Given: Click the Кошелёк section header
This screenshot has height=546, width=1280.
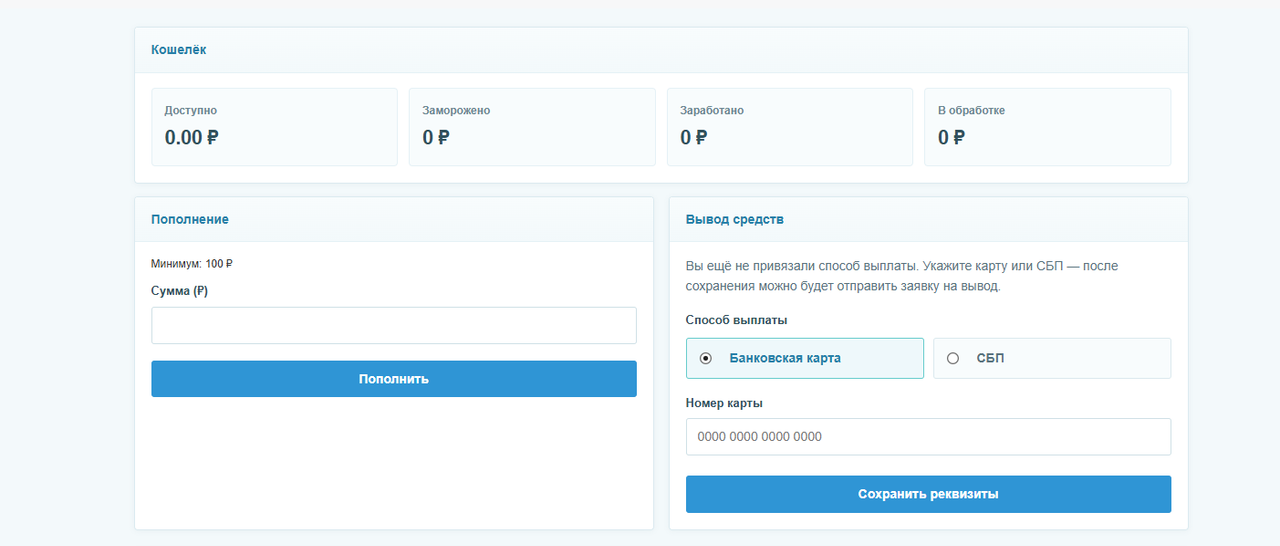Looking at the screenshot, I should pyautogui.click(x=661, y=50).
